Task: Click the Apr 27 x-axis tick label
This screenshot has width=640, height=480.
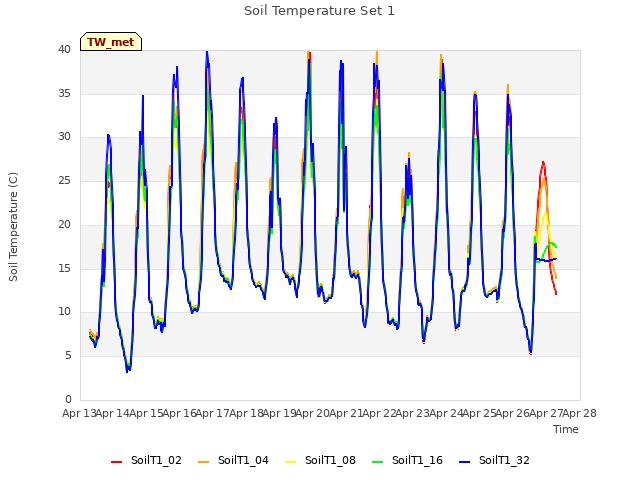Action: [x=546, y=413]
